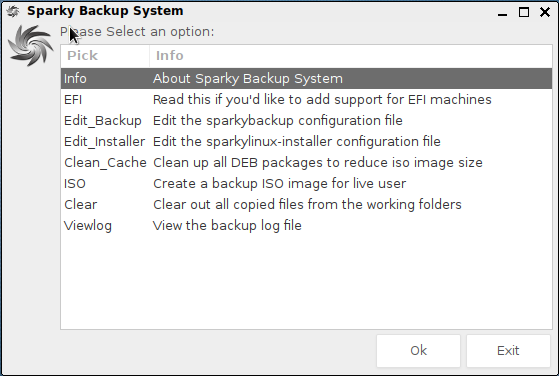Choose the Edit_Backup option

[306, 120]
